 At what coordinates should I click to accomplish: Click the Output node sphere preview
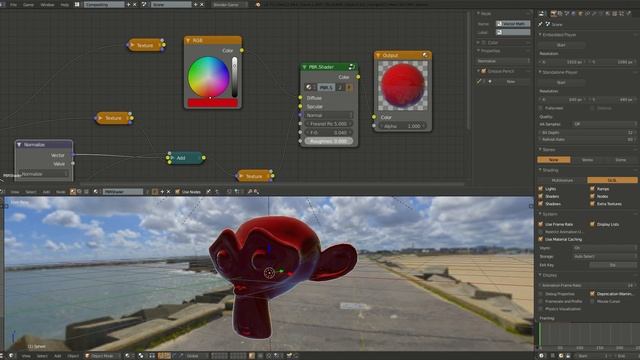click(x=402, y=86)
